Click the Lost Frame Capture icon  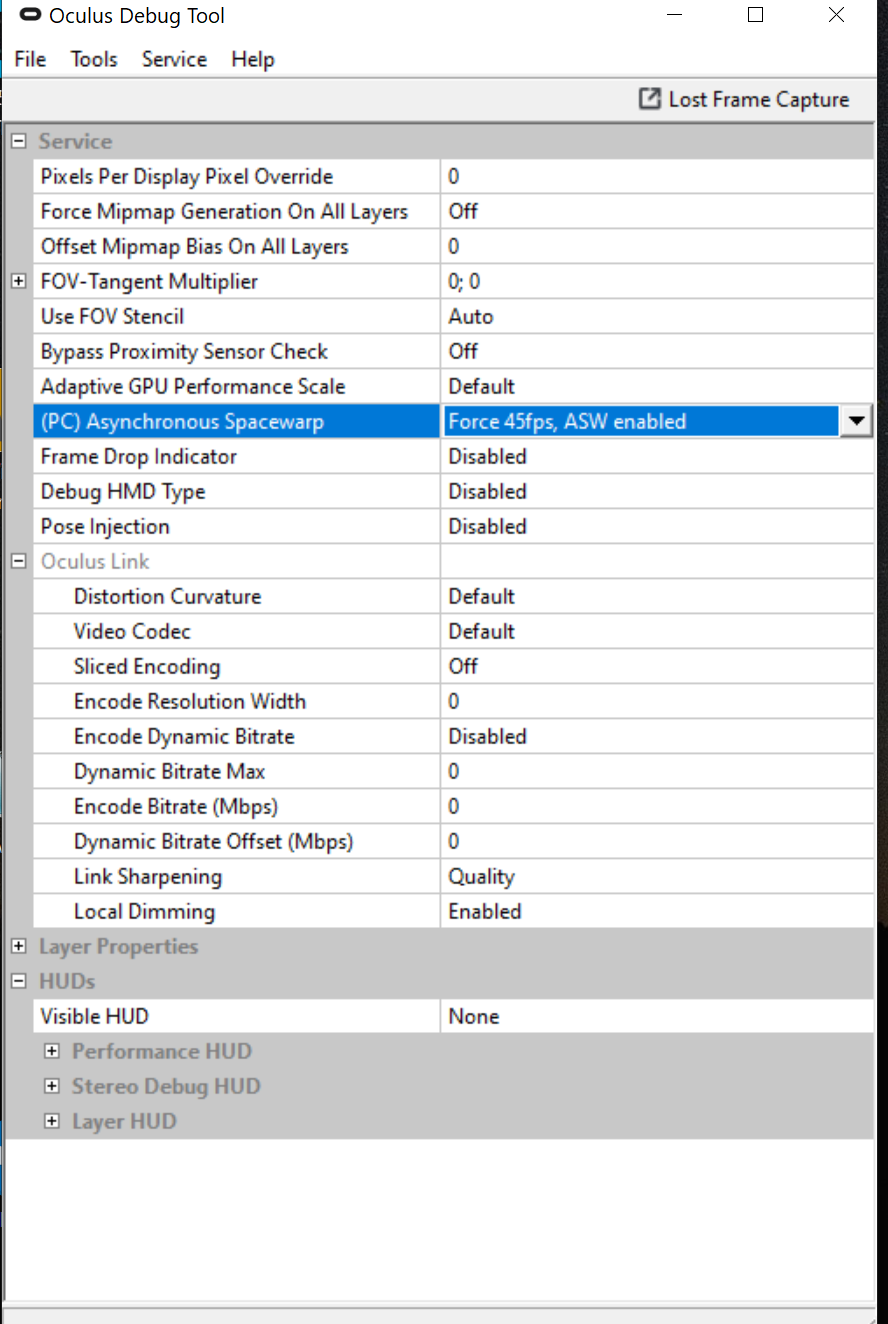coord(650,99)
